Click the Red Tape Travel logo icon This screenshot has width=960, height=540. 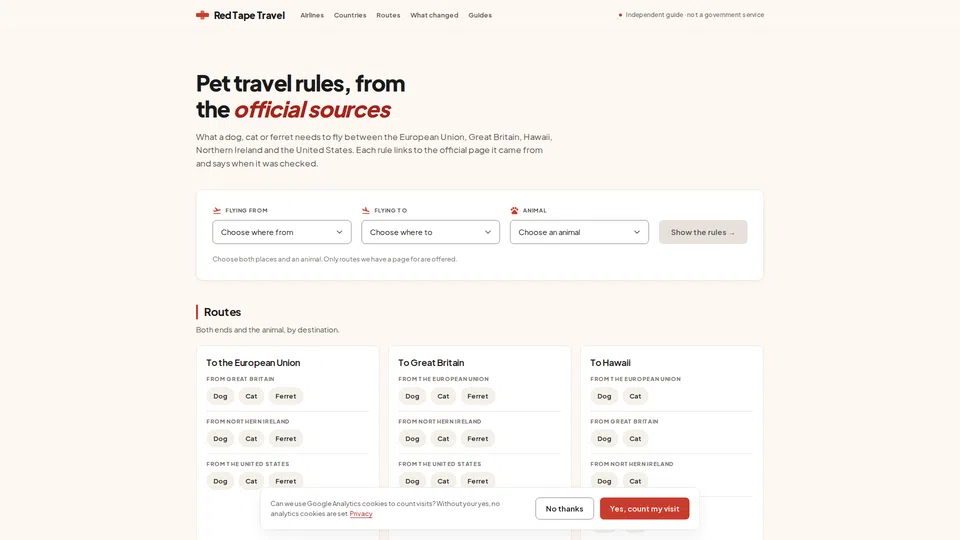coord(202,15)
